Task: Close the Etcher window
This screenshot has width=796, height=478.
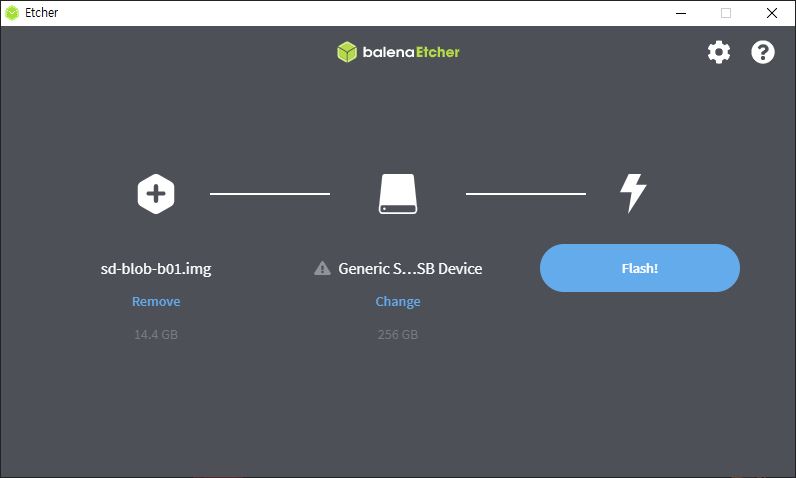Action: tap(772, 13)
